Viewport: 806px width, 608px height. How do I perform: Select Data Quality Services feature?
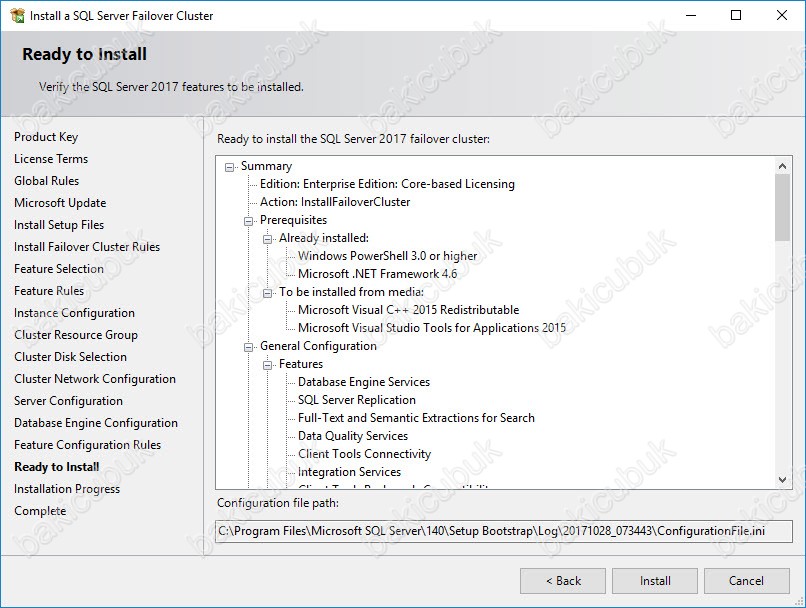pyautogui.click(x=353, y=436)
